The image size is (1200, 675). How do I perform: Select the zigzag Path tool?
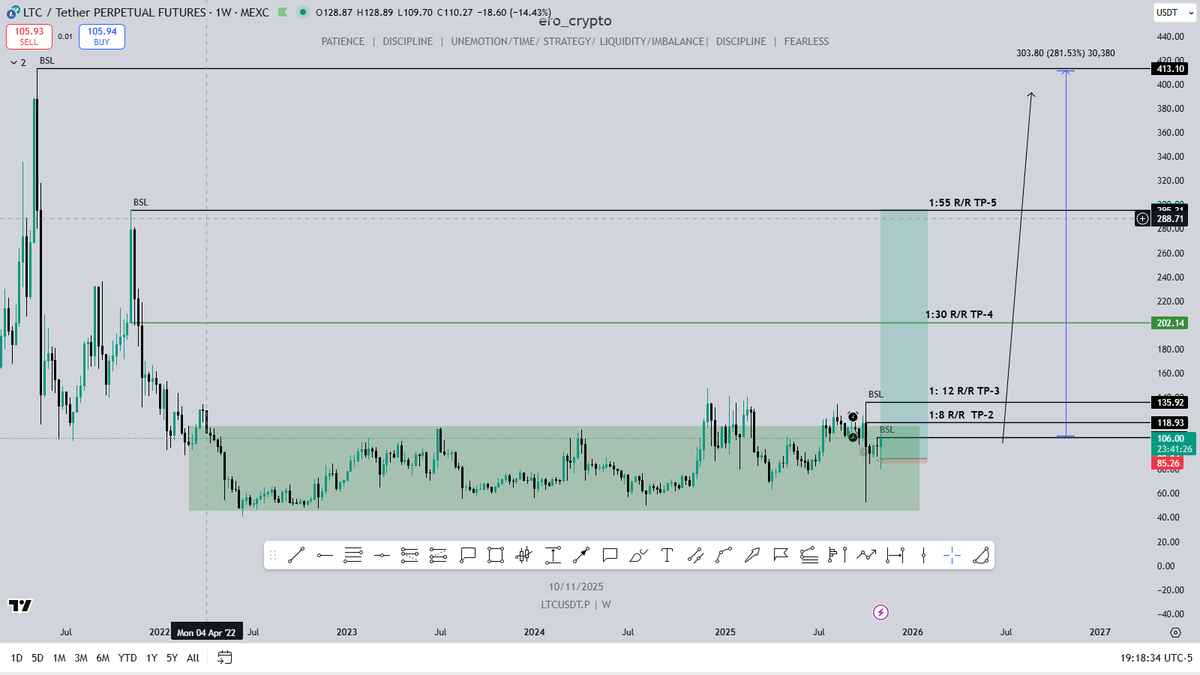click(x=867, y=555)
